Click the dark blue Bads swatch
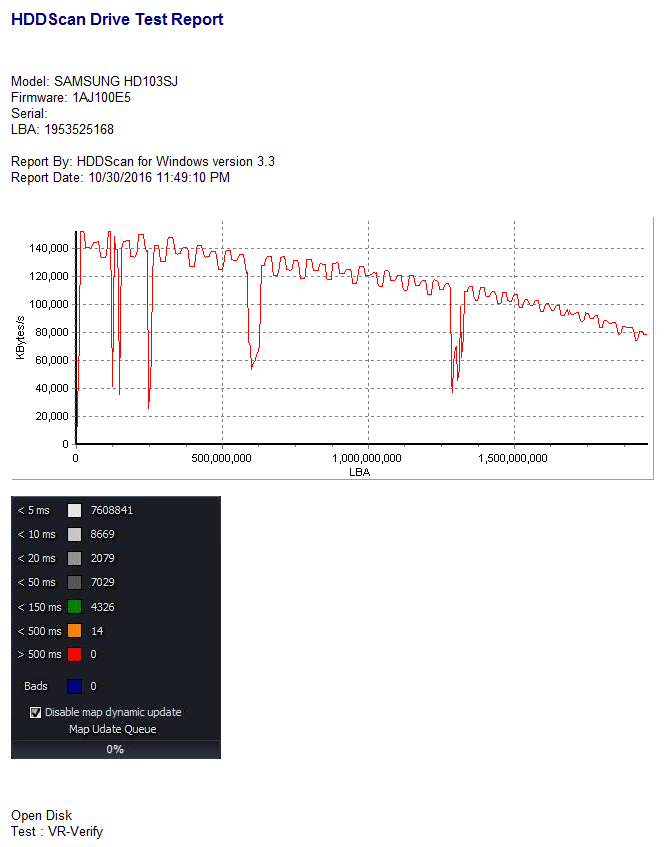The width and height of the screenshot is (665, 847). pyautogui.click(x=75, y=686)
